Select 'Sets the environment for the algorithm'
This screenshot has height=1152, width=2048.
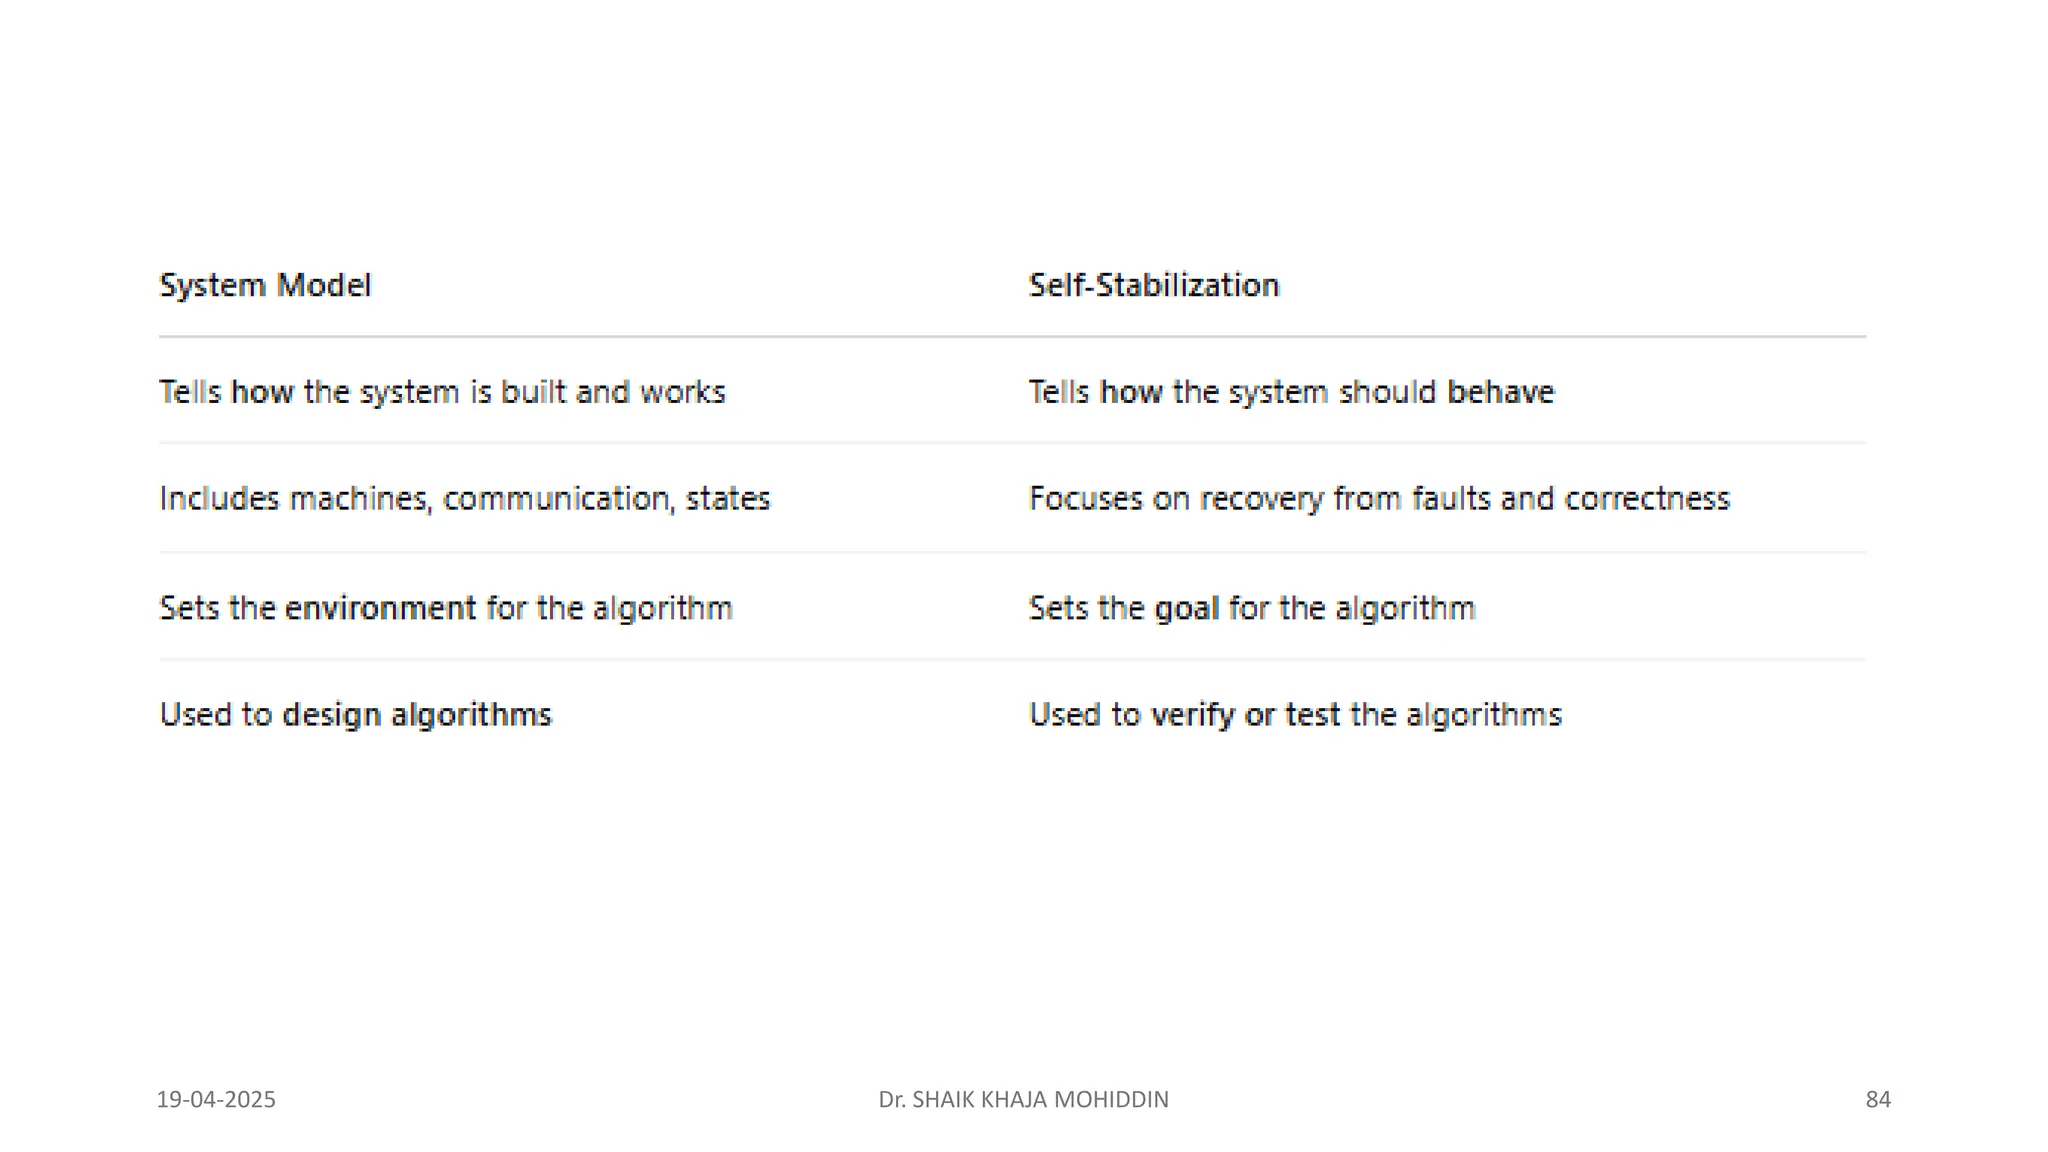pyautogui.click(x=446, y=608)
